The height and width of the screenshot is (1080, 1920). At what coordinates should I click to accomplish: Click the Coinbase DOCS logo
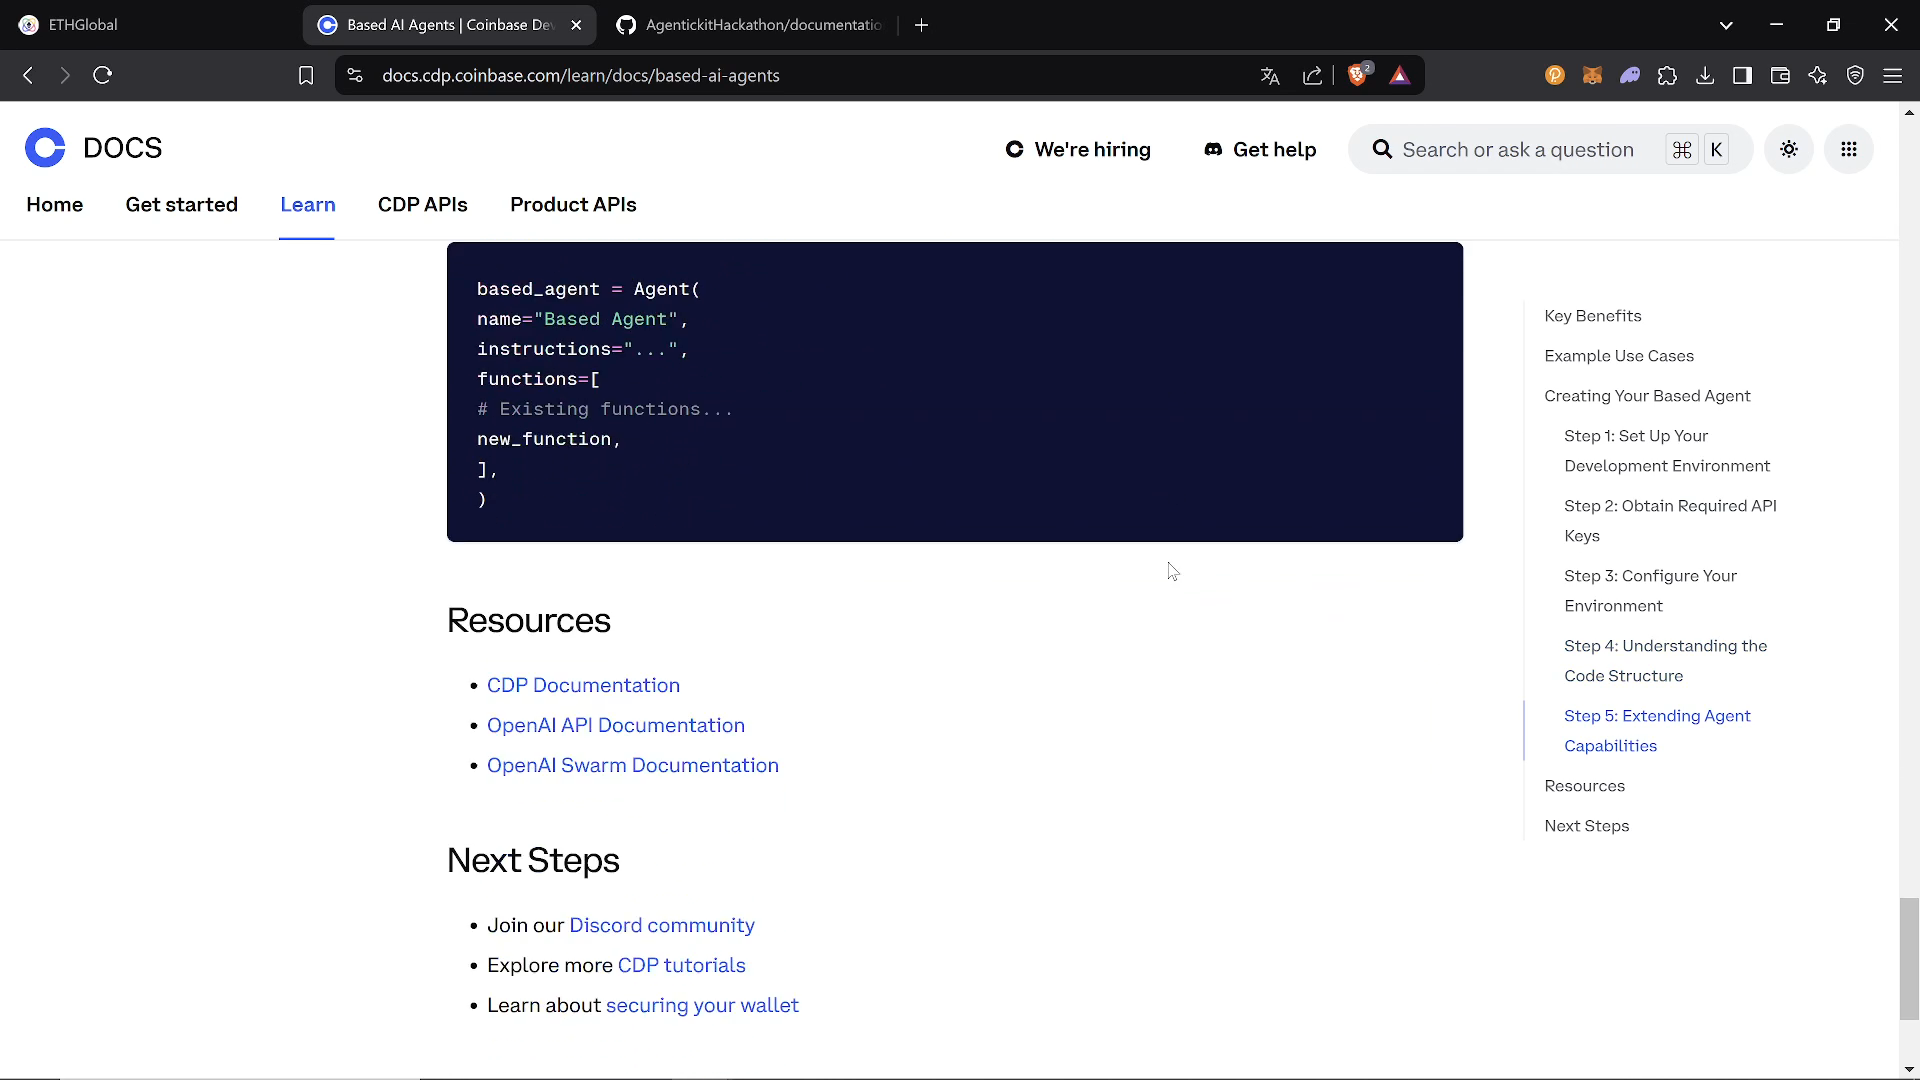93,148
